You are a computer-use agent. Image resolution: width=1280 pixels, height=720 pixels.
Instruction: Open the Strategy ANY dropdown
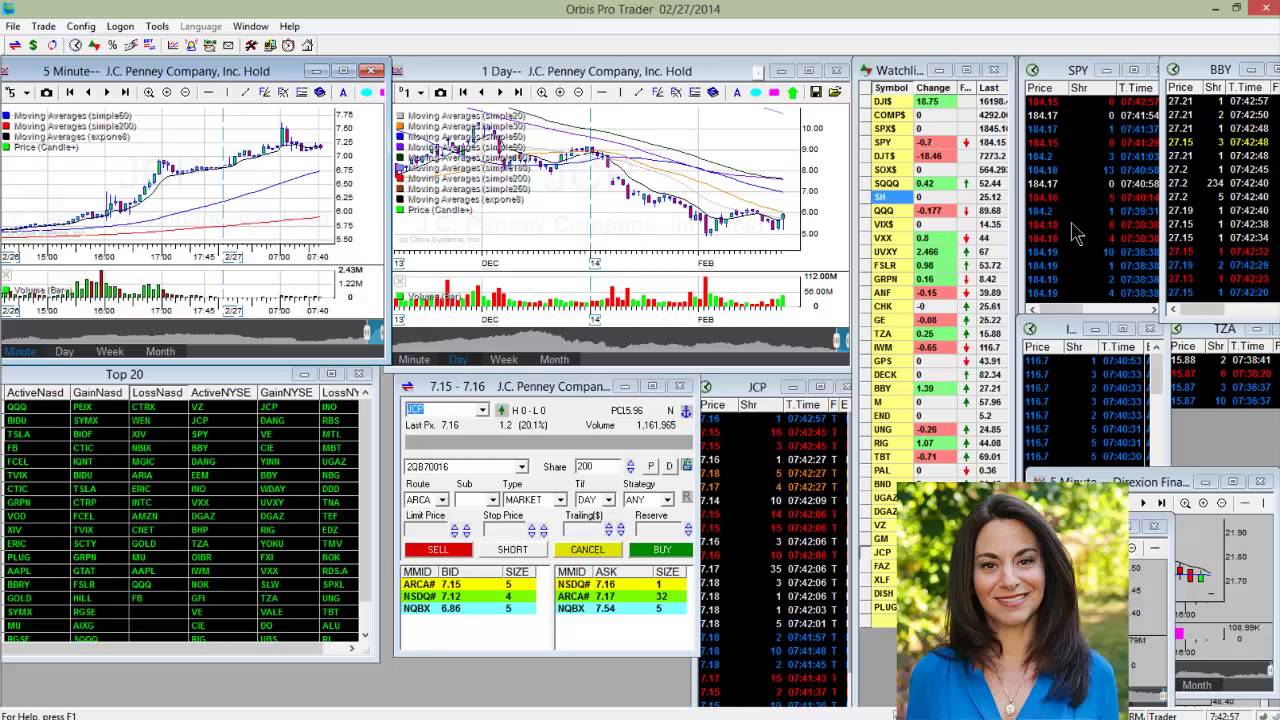pyautogui.click(x=668, y=499)
